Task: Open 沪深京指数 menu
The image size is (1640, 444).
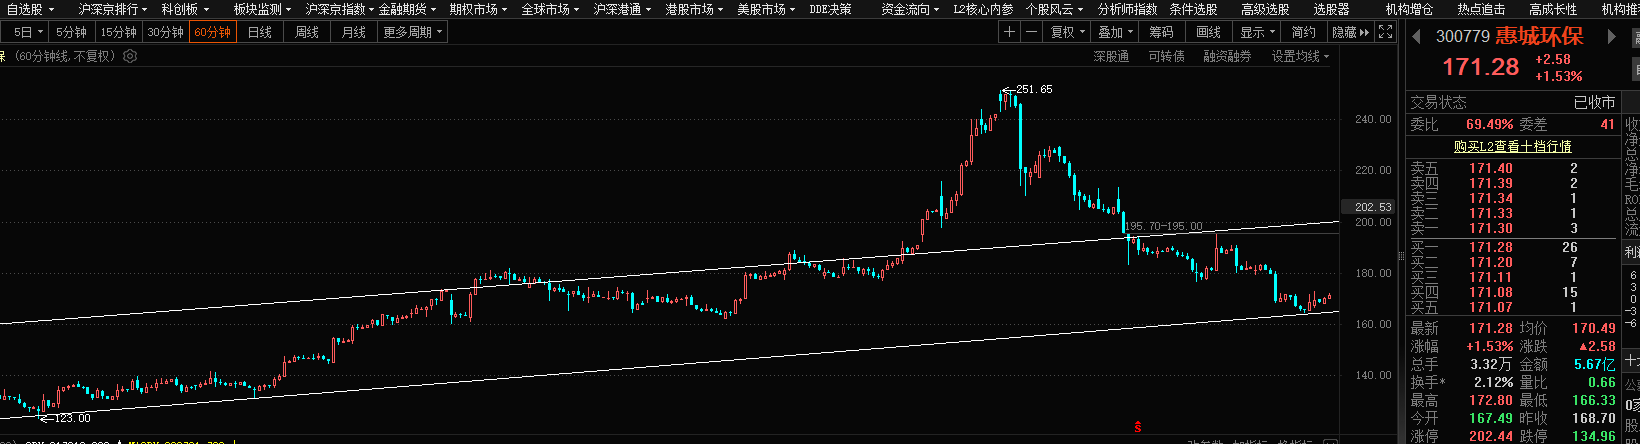Action: point(340,9)
